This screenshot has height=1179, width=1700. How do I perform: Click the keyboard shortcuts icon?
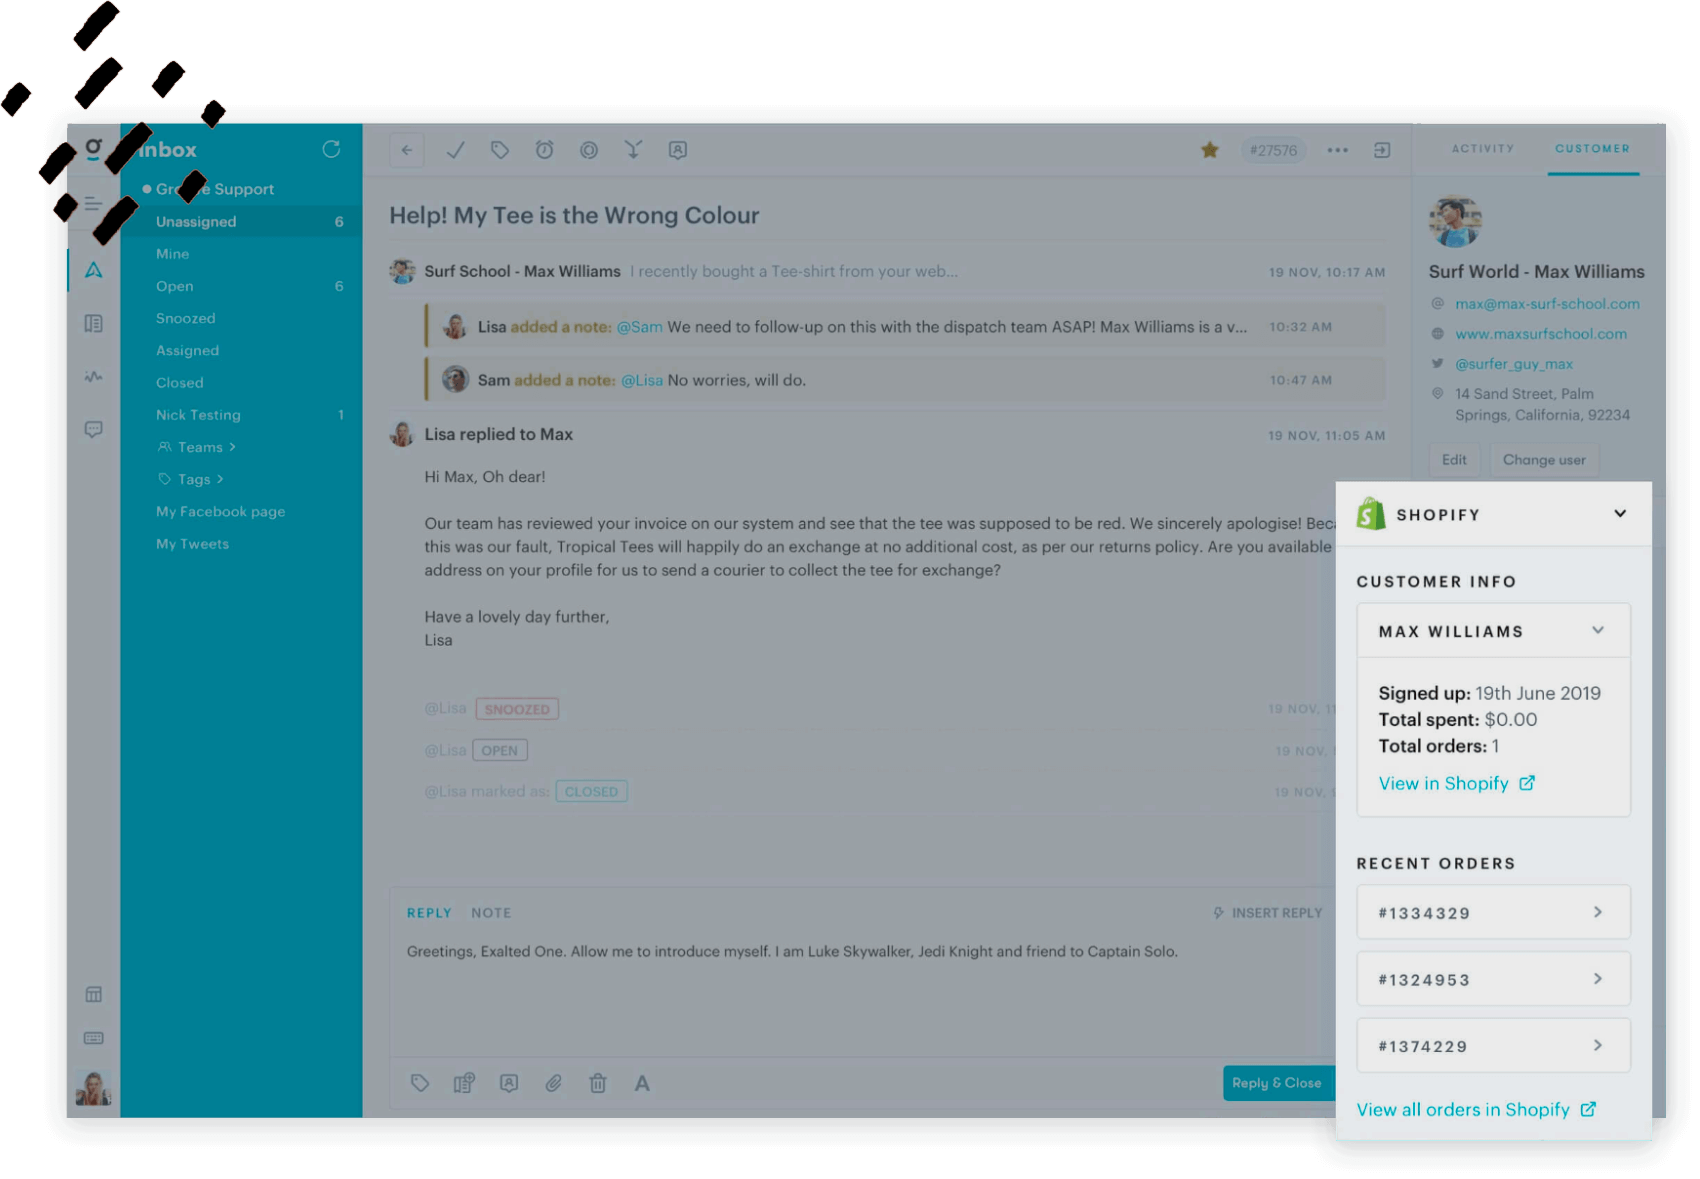(94, 1038)
